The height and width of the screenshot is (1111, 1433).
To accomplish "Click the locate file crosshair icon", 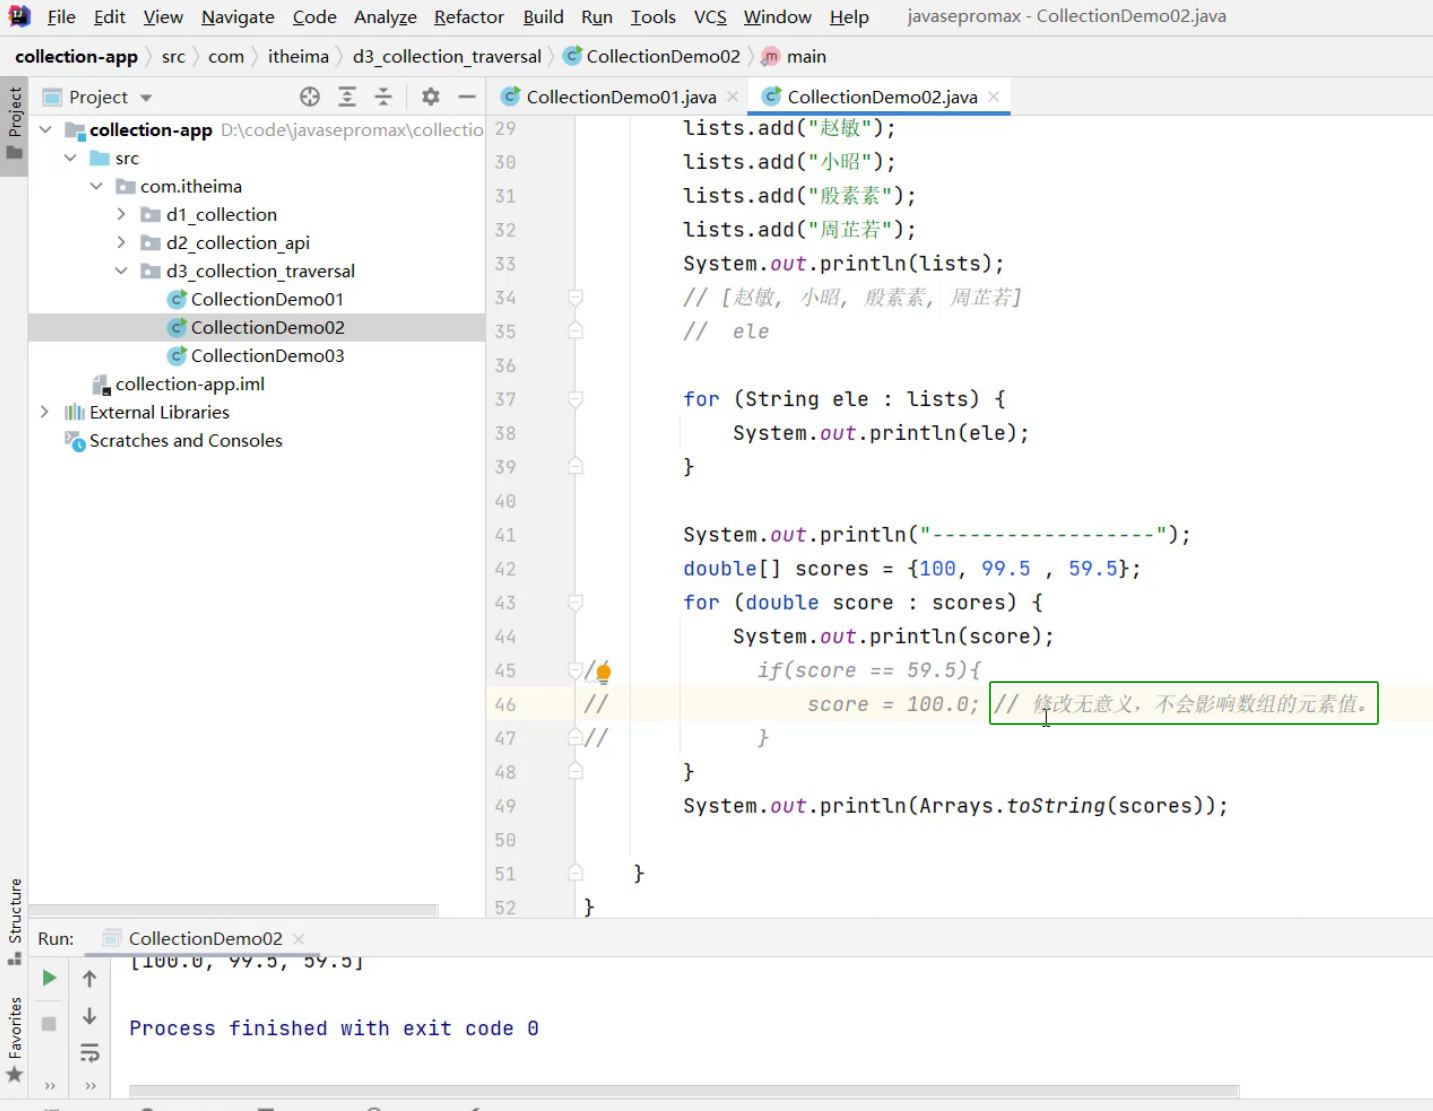I will (310, 96).
